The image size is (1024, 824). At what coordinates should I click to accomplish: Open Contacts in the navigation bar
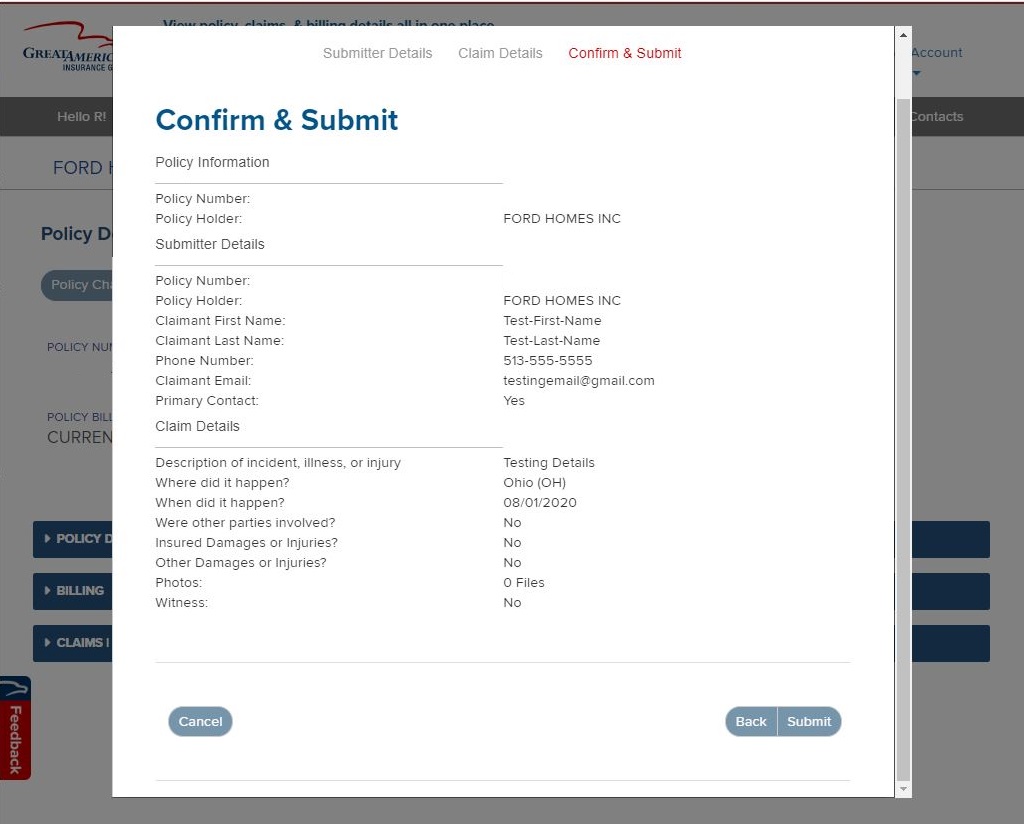(x=936, y=116)
